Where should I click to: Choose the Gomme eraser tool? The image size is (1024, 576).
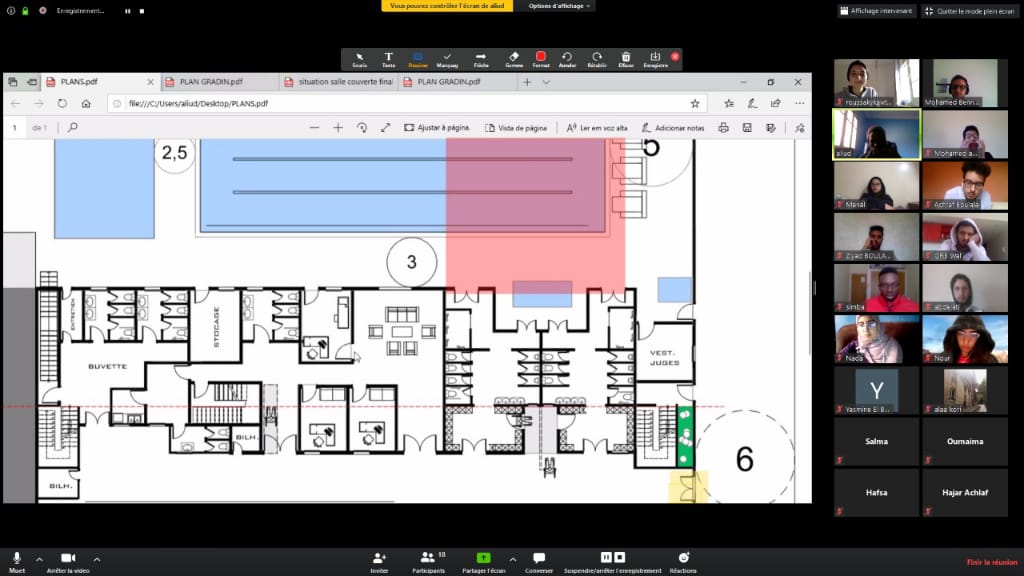coord(513,59)
